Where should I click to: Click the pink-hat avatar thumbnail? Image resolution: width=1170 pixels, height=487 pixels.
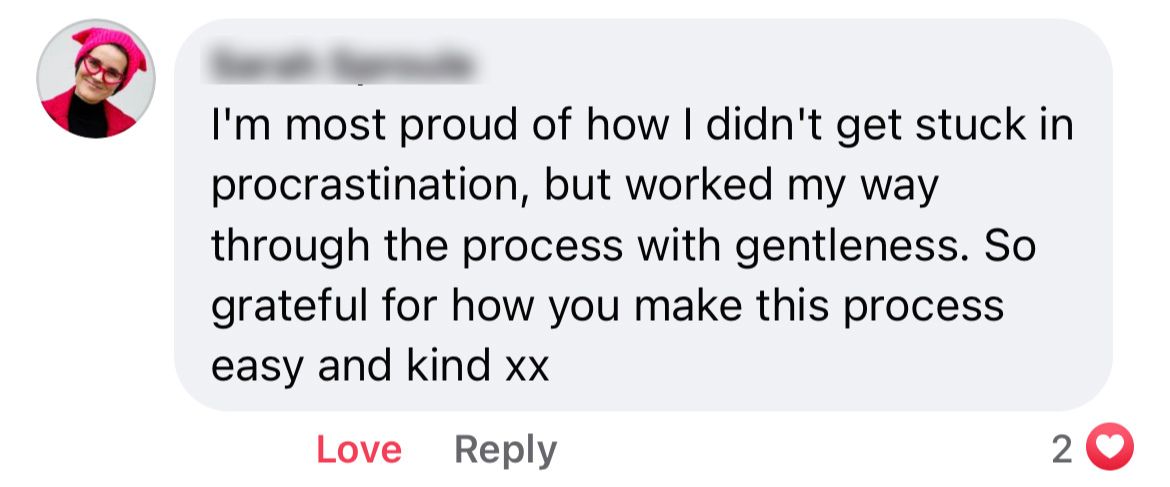pyautogui.click(x=96, y=78)
